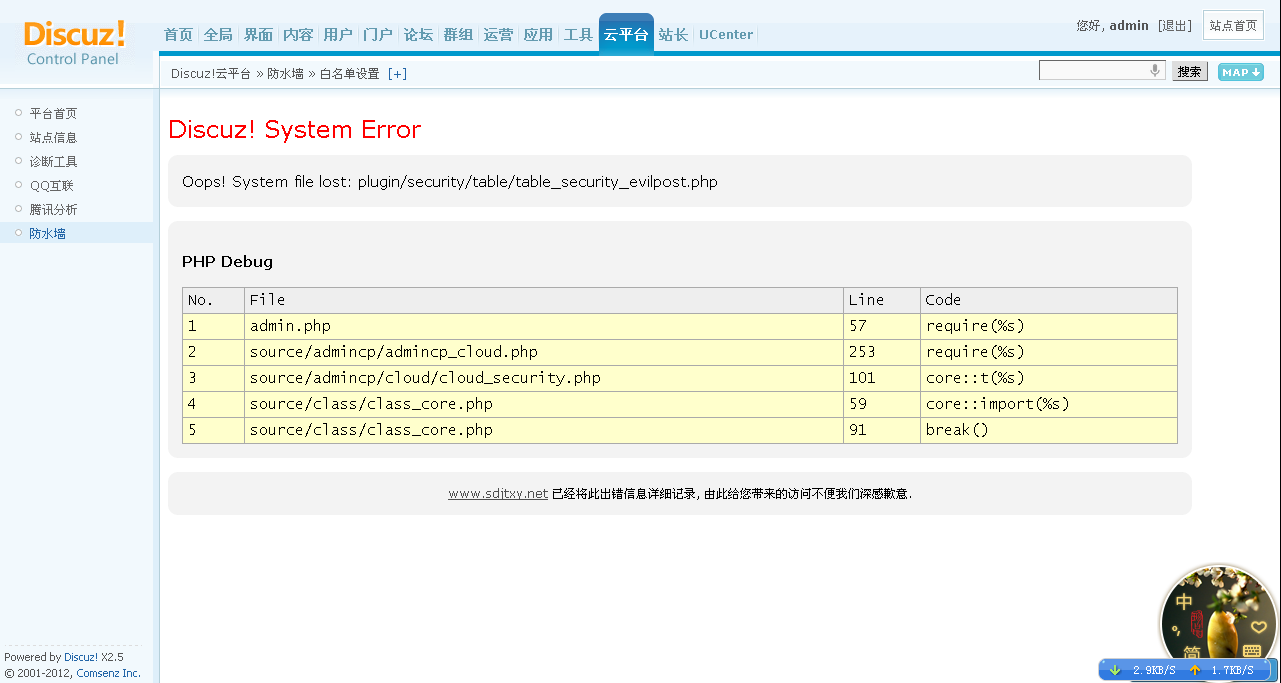
Task: Click line number 253 cell
Action: point(882,352)
